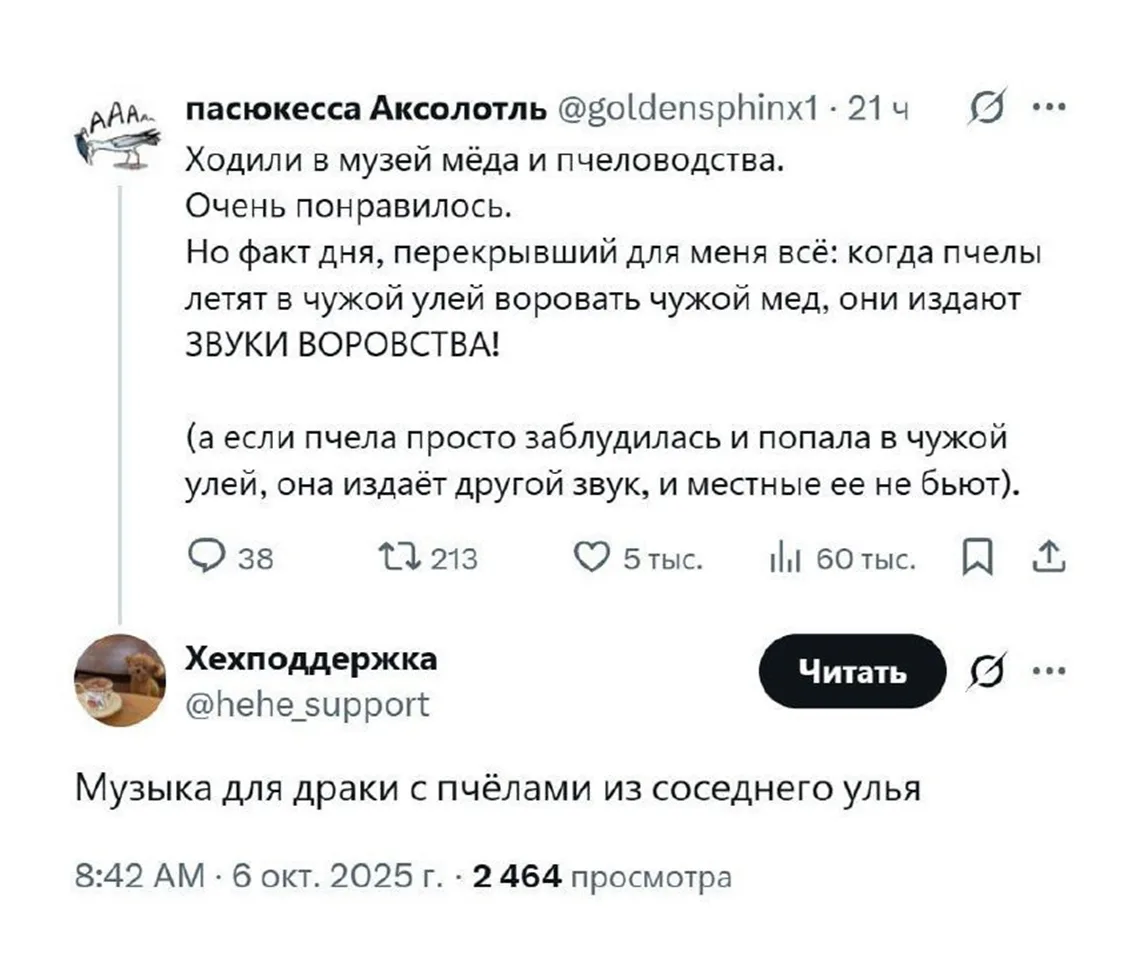The image size is (1143, 977).
Task: Follow Хехподдержка with the Читать button
Action: click(x=852, y=672)
